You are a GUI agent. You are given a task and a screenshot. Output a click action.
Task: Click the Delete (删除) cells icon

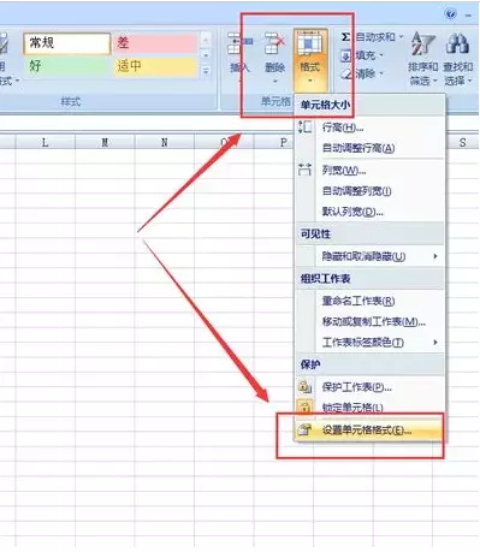(x=275, y=44)
